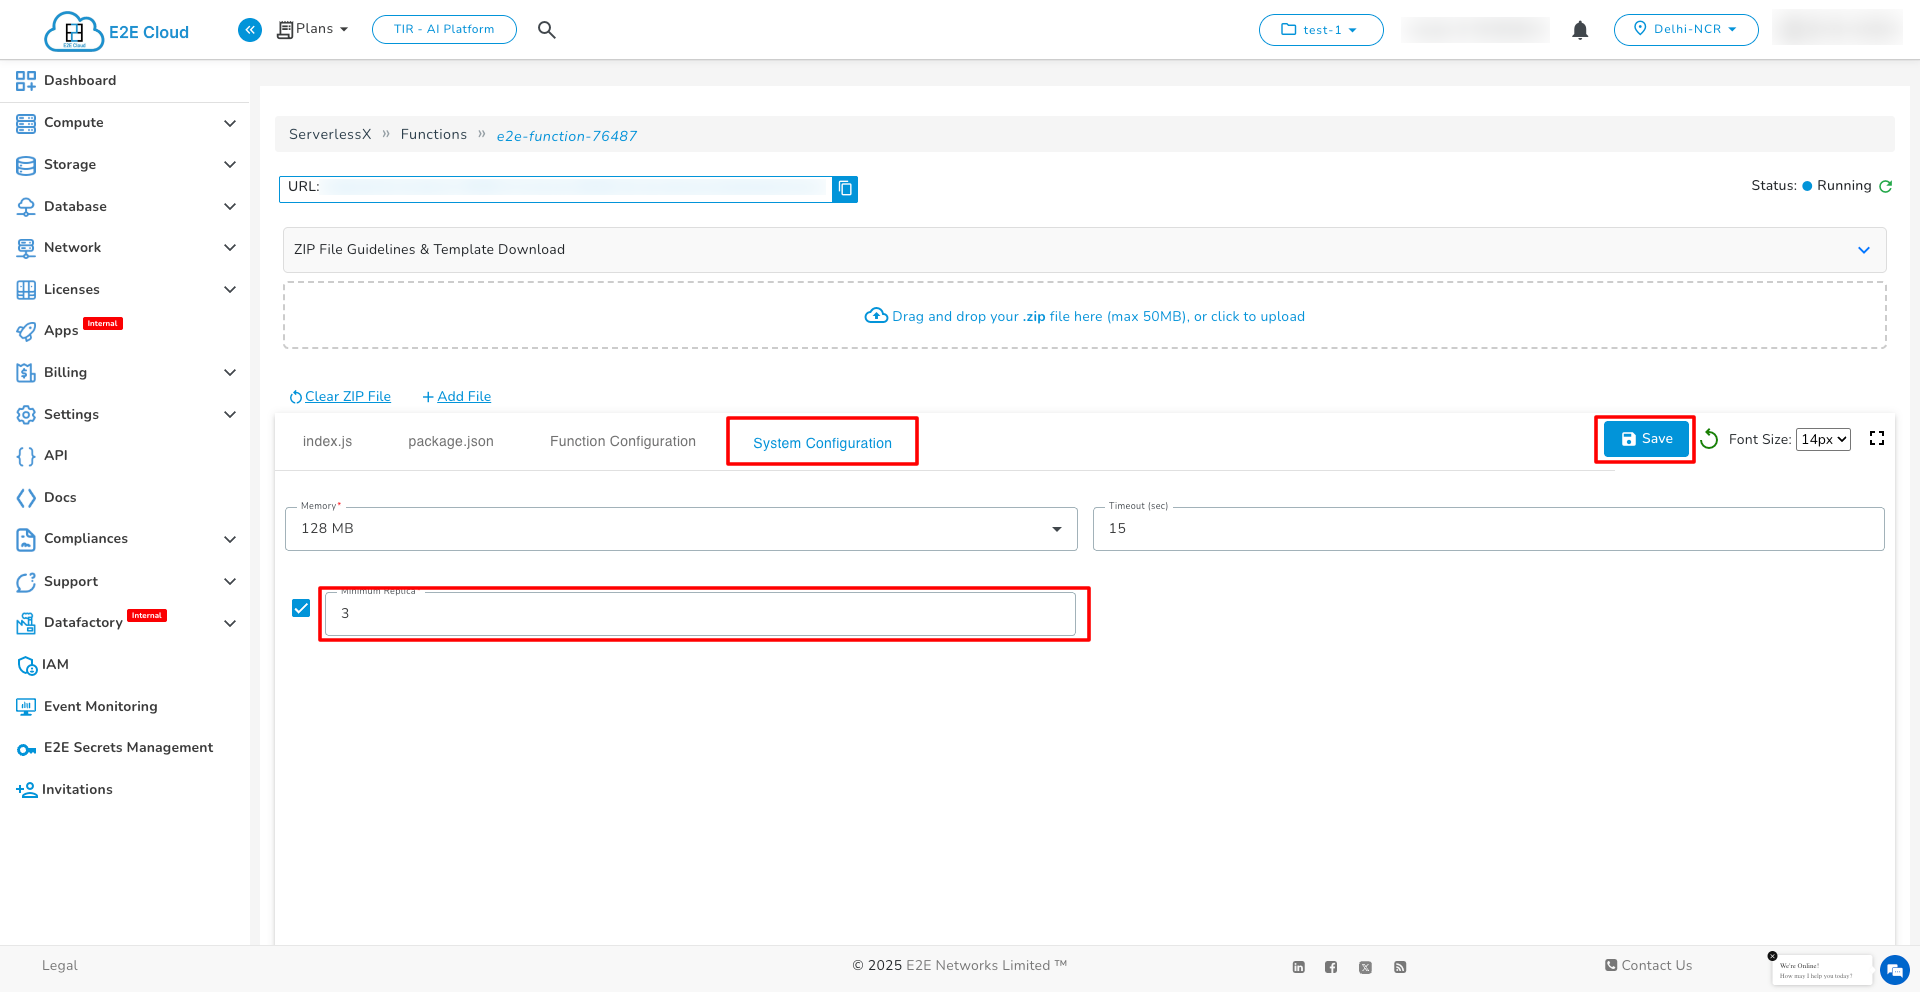Image resolution: width=1920 pixels, height=992 pixels.
Task: Switch to the package.json tab
Action: coord(450,441)
